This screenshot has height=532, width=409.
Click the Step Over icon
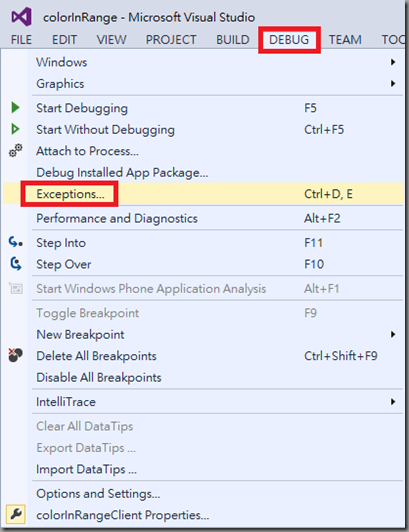(16, 264)
